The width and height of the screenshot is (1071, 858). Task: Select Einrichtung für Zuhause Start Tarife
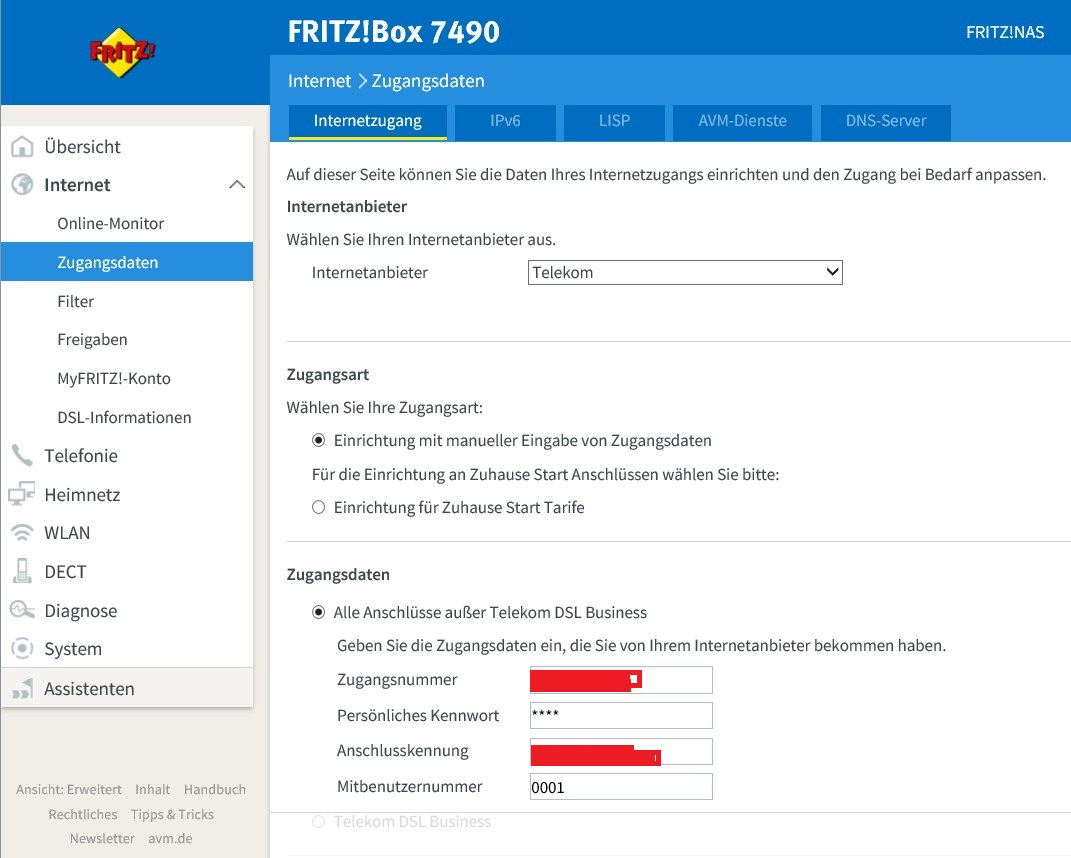point(318,507)
